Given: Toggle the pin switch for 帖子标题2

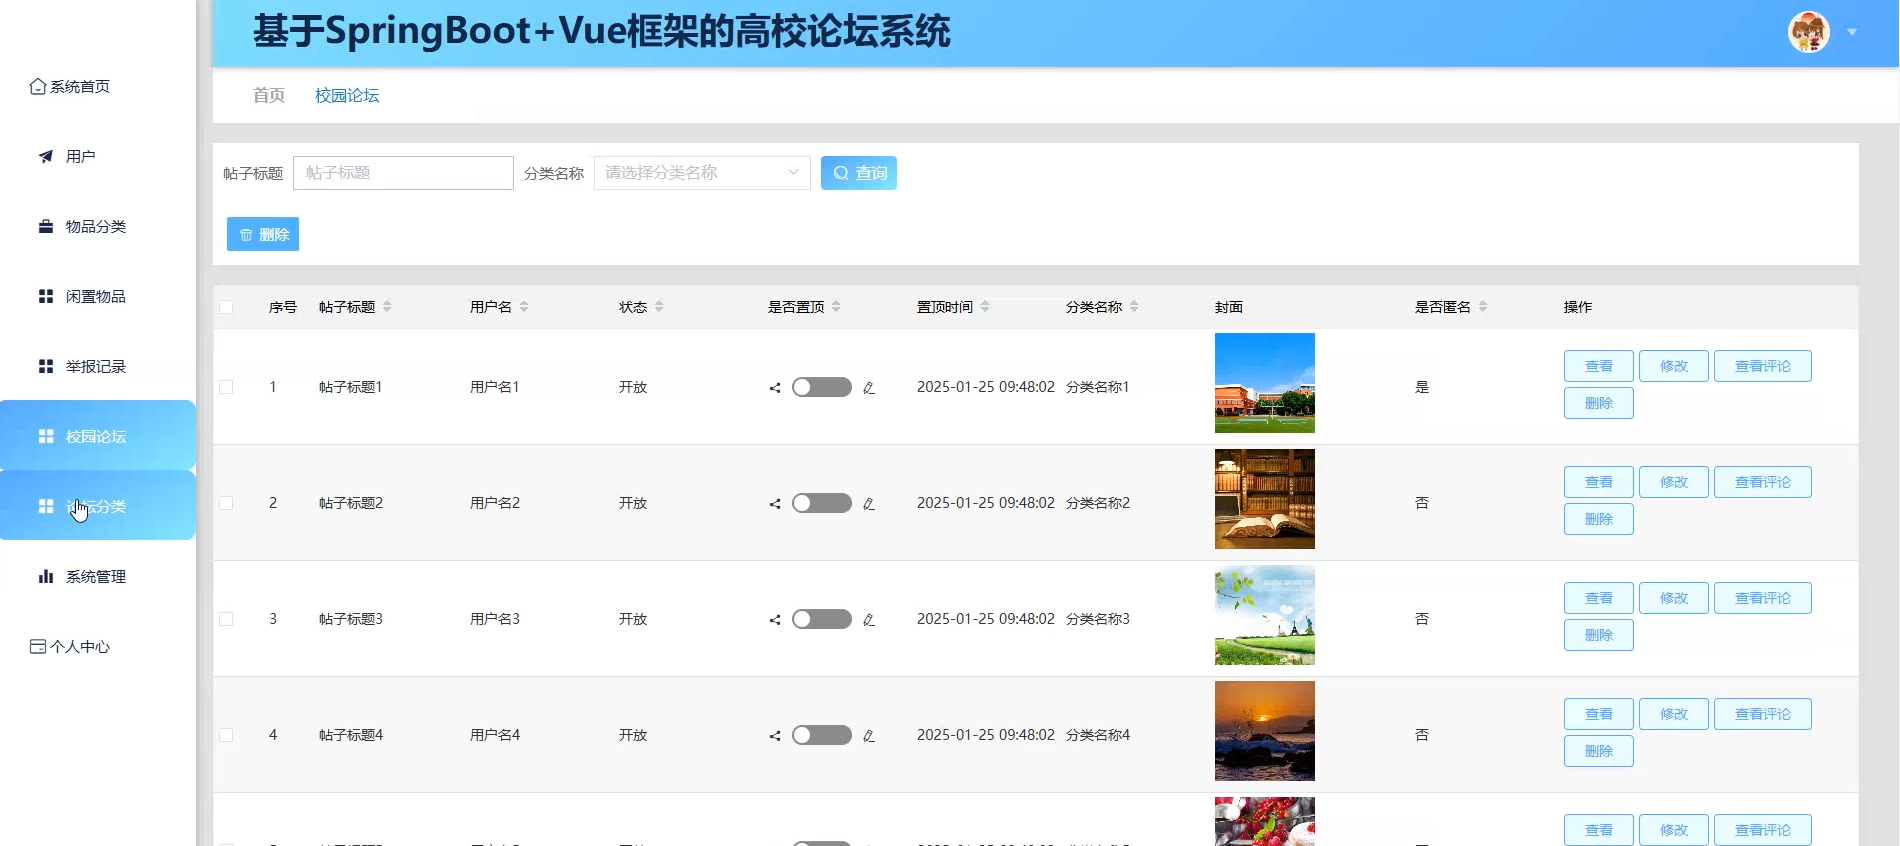Looking at the screenshot, I should [822, 503].
